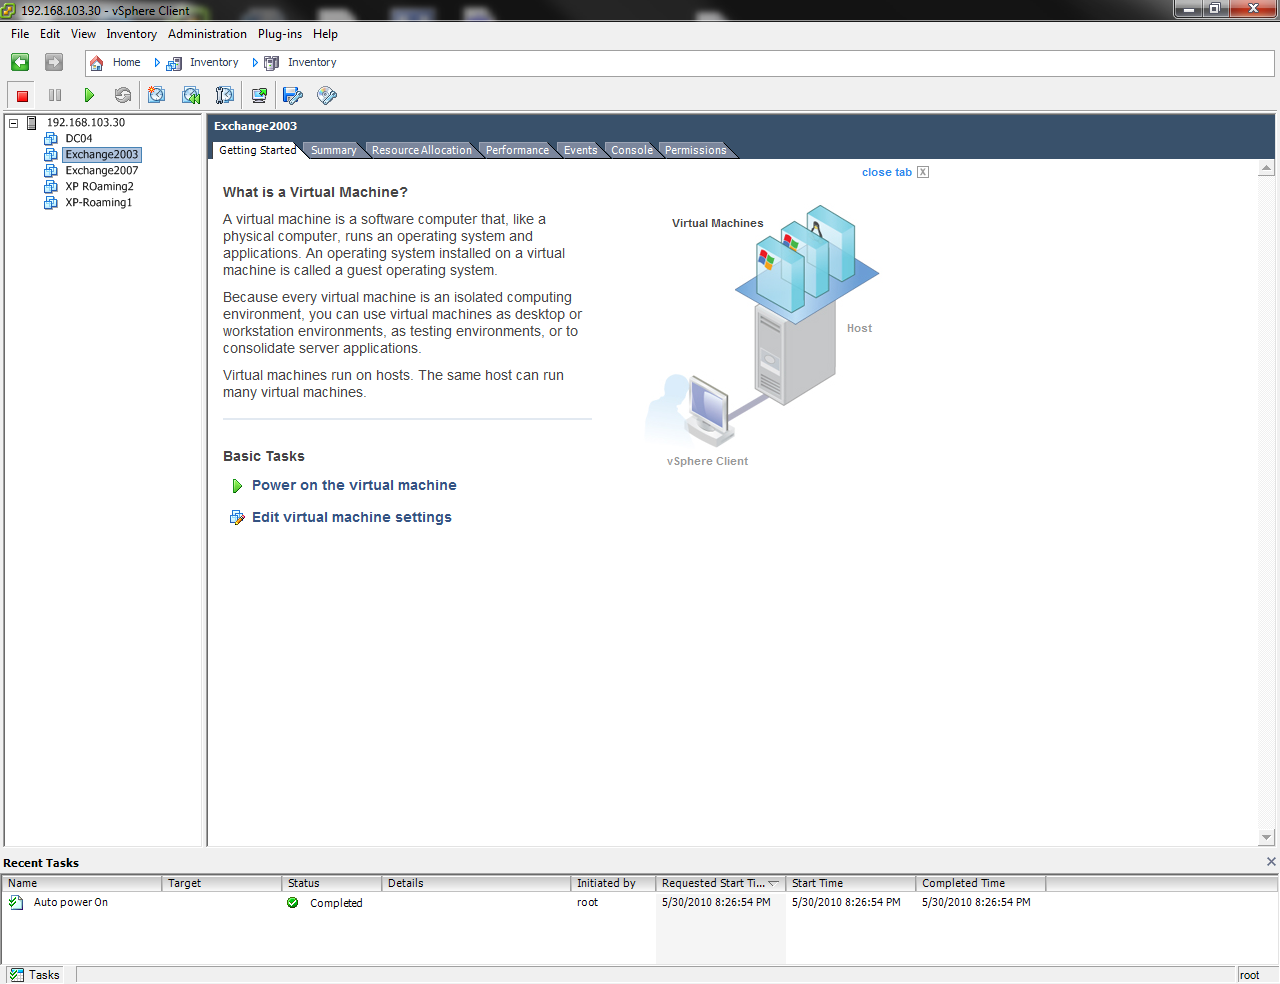The image size is (1280, 984).
Task: Take a snapshot with the toolbar icon
Action: 156,95
